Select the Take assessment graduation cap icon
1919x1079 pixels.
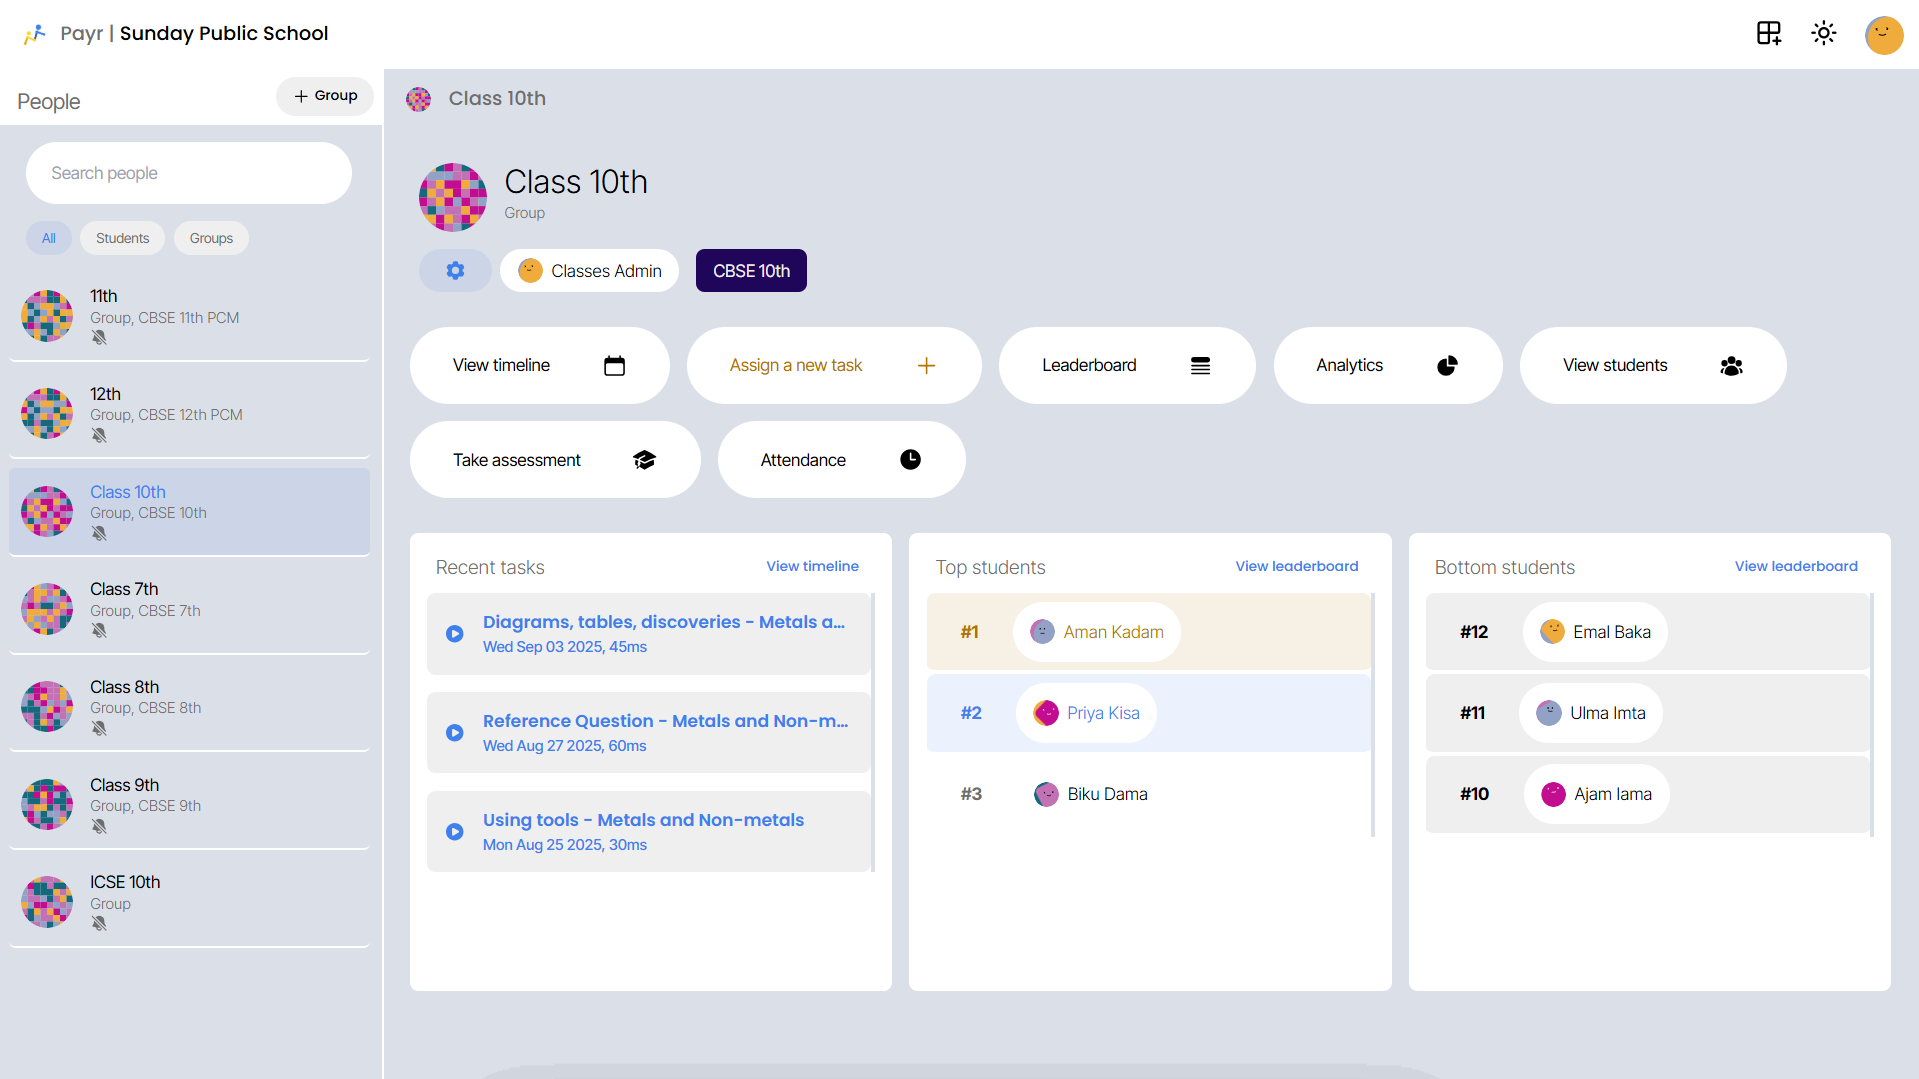pyautogui.click(x=644, y=460)
